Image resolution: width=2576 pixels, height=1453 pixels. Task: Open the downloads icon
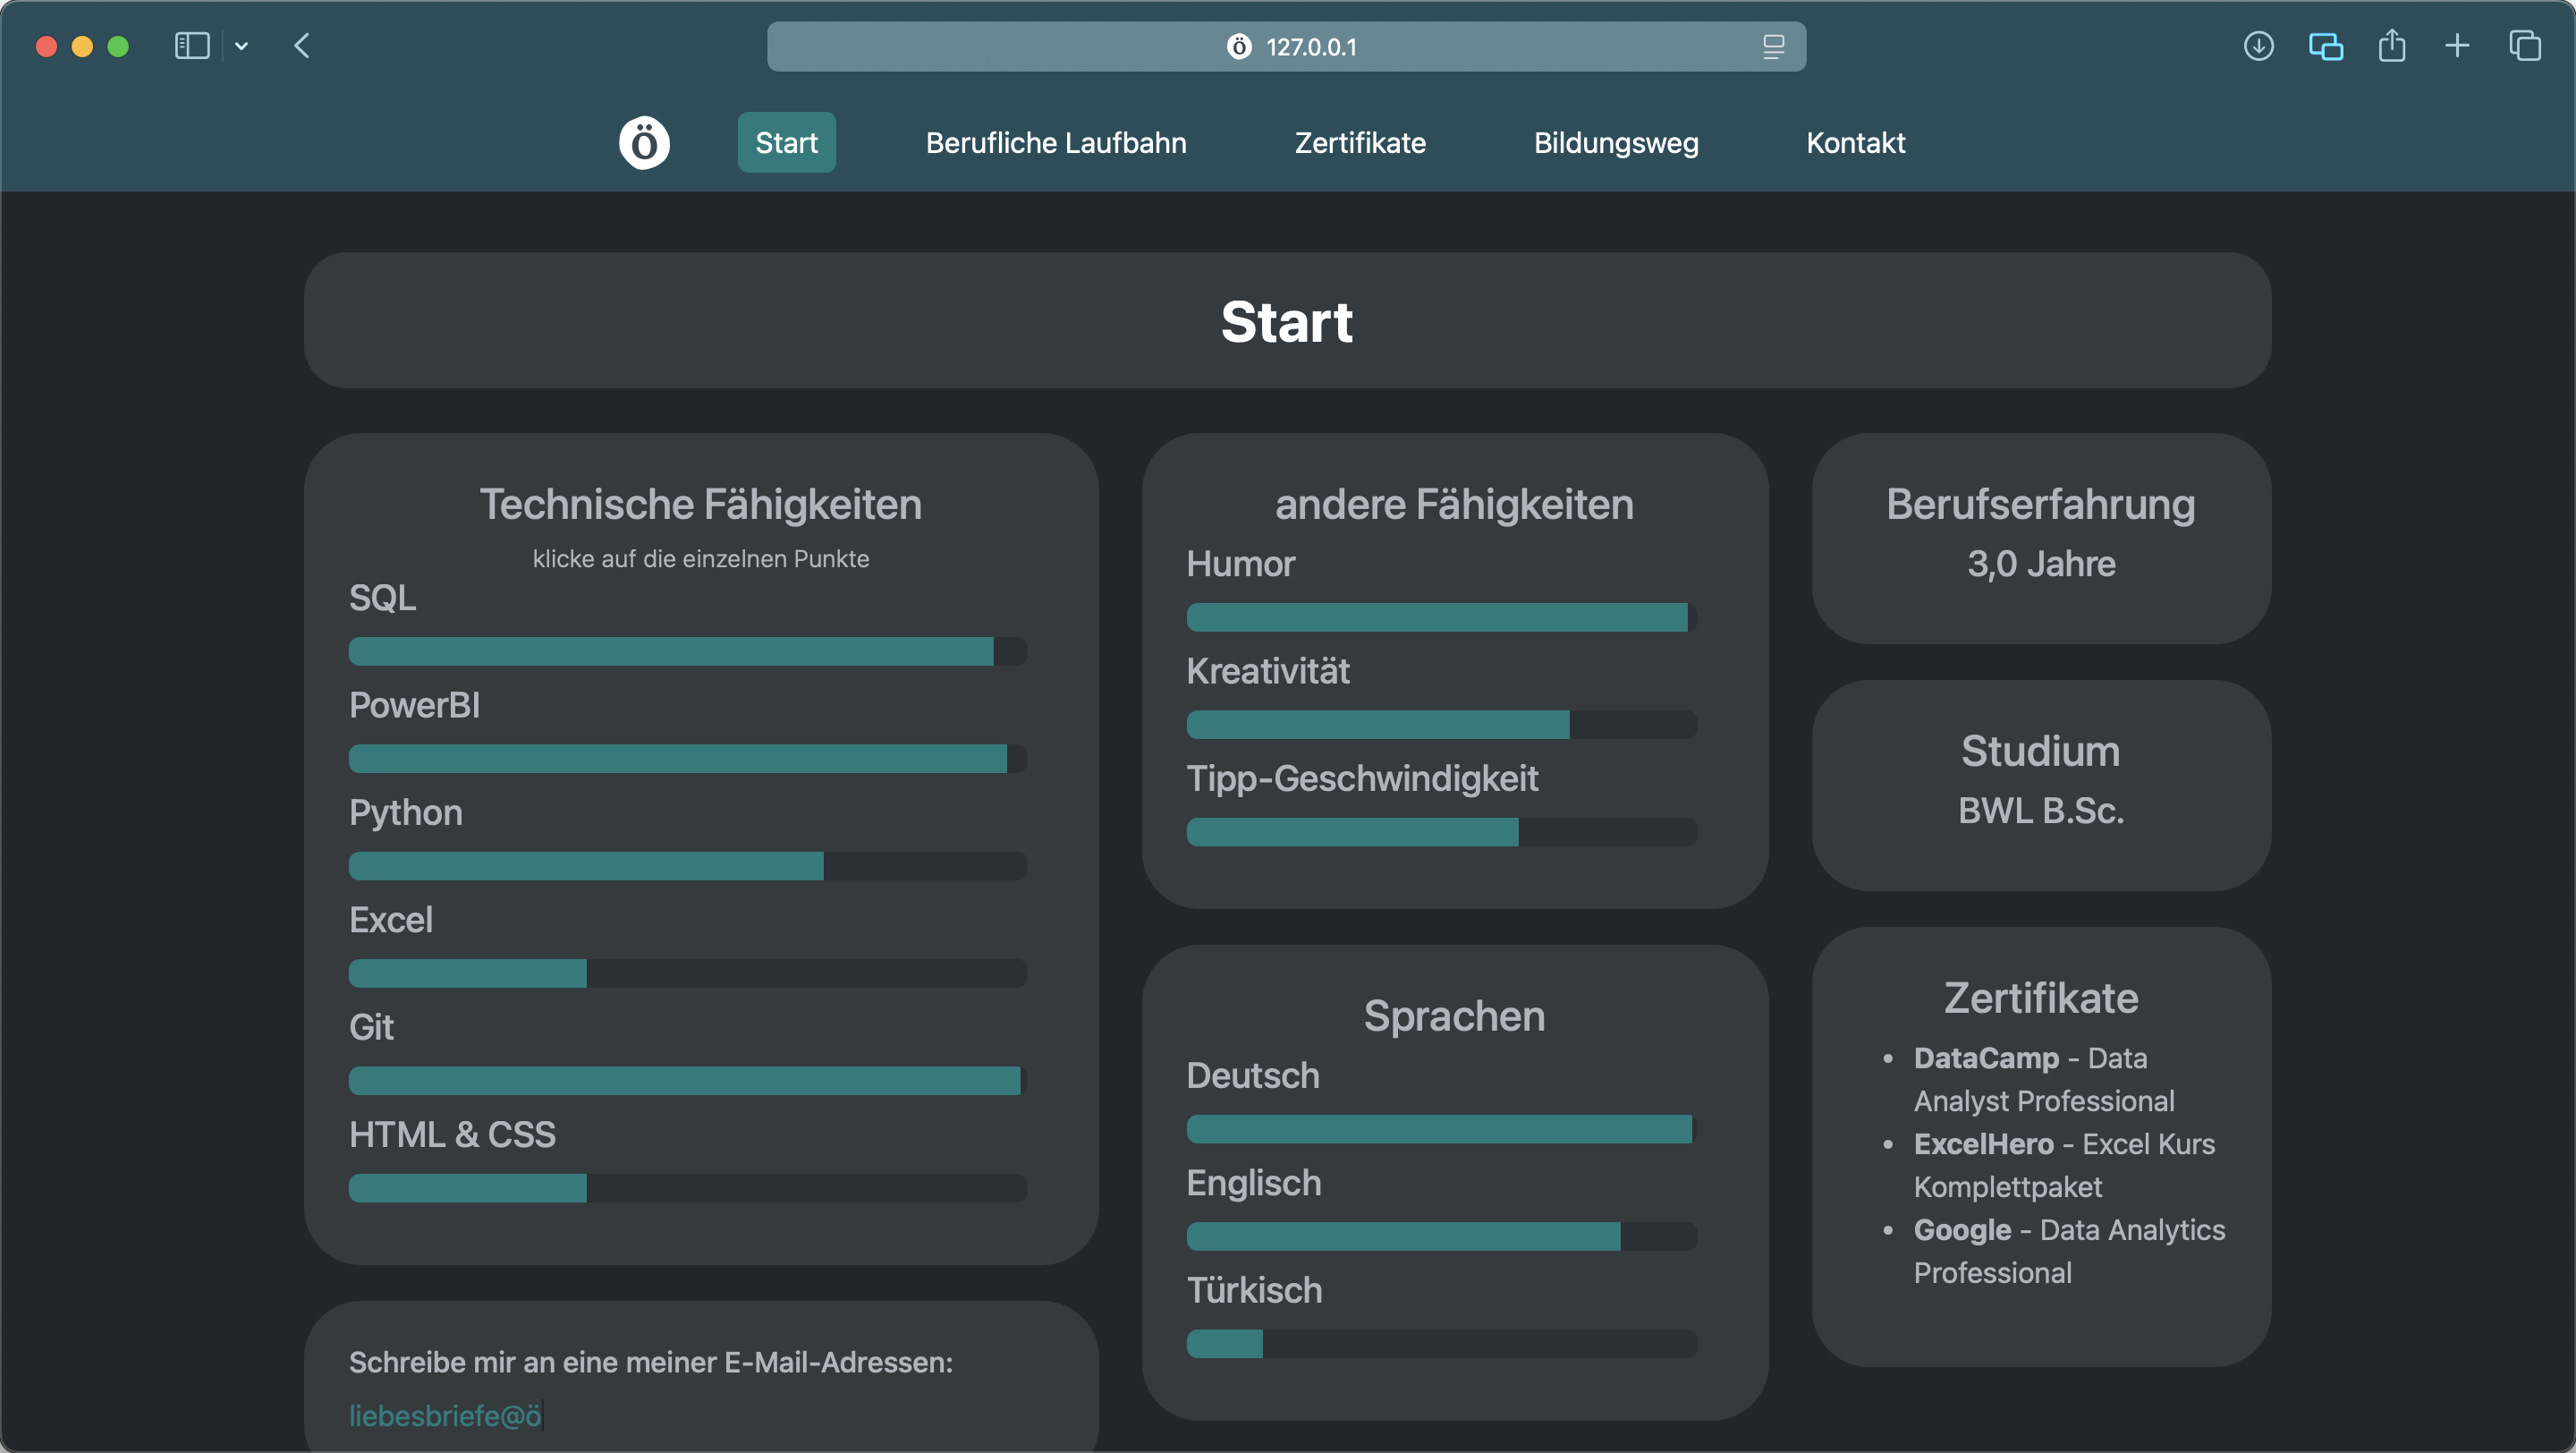tap(2258, 46)
